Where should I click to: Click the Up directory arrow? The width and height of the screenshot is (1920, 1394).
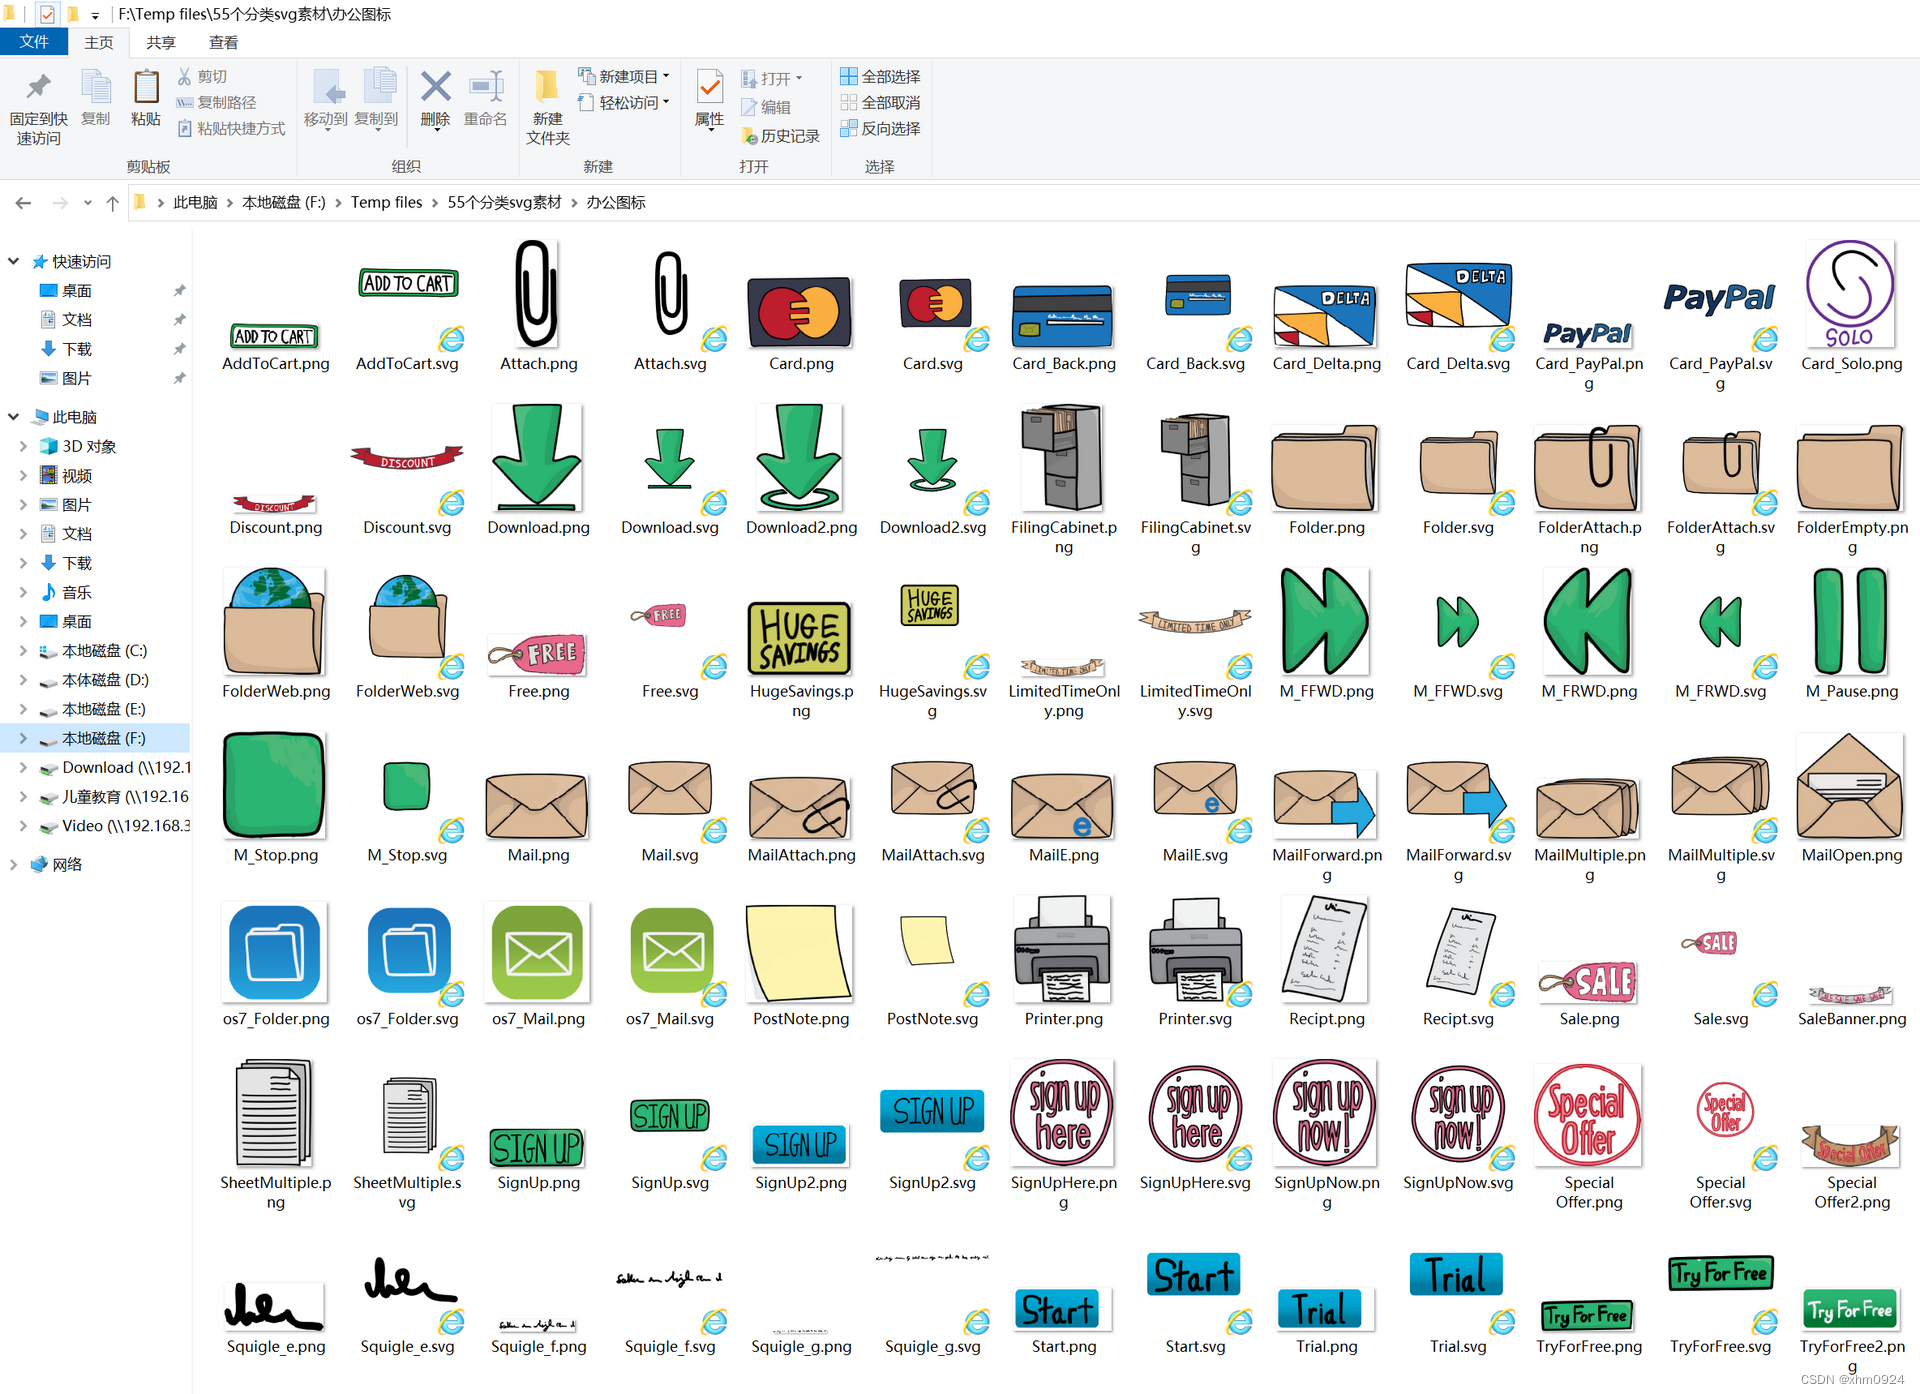coord(112,203)
